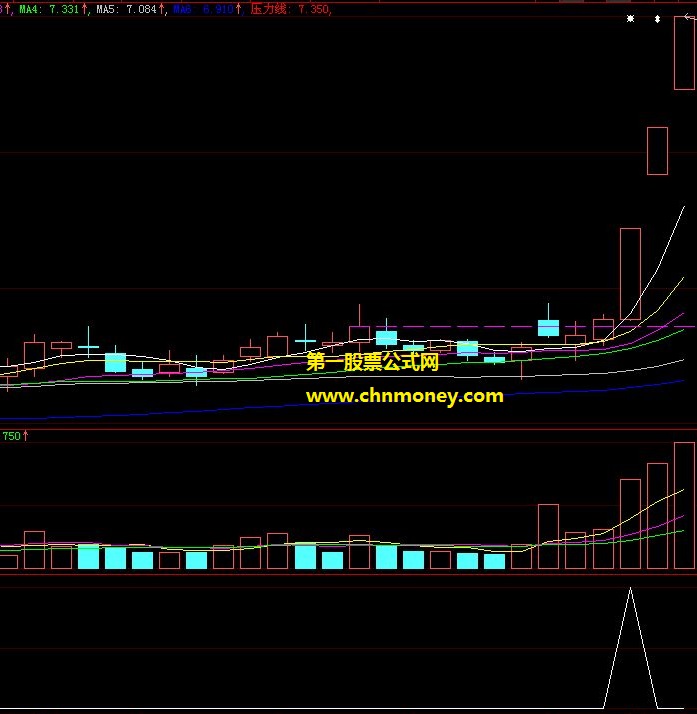697x714 pixels.
Task: Click the left-pointing arrow at the latest candle
Action: (689, 17)
